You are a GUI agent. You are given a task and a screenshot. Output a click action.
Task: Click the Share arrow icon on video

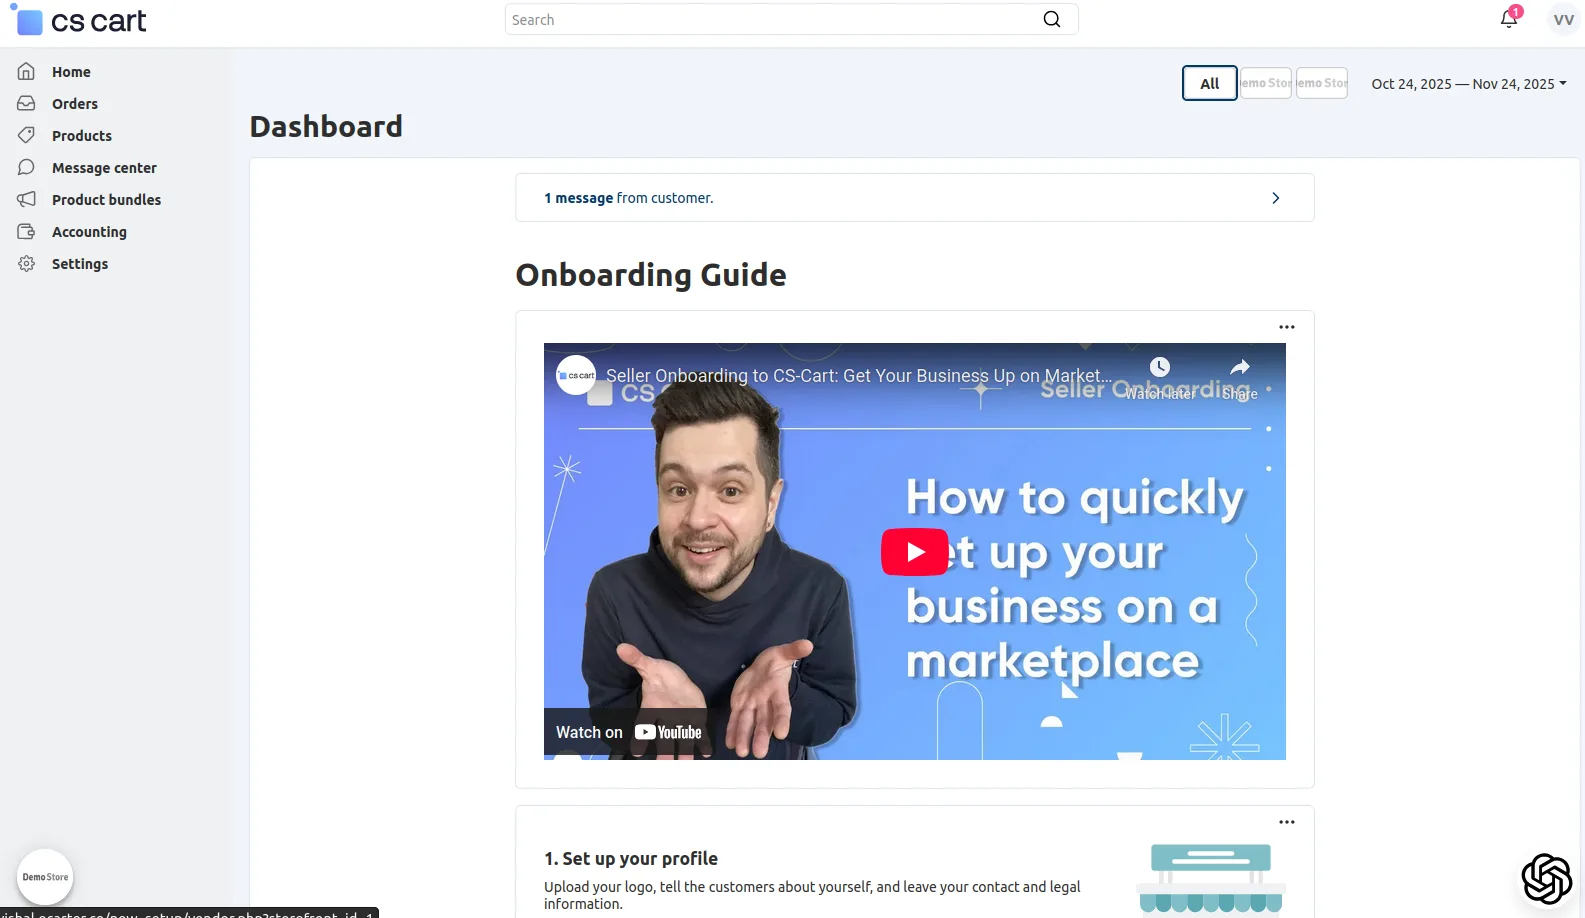(1240, 367)
